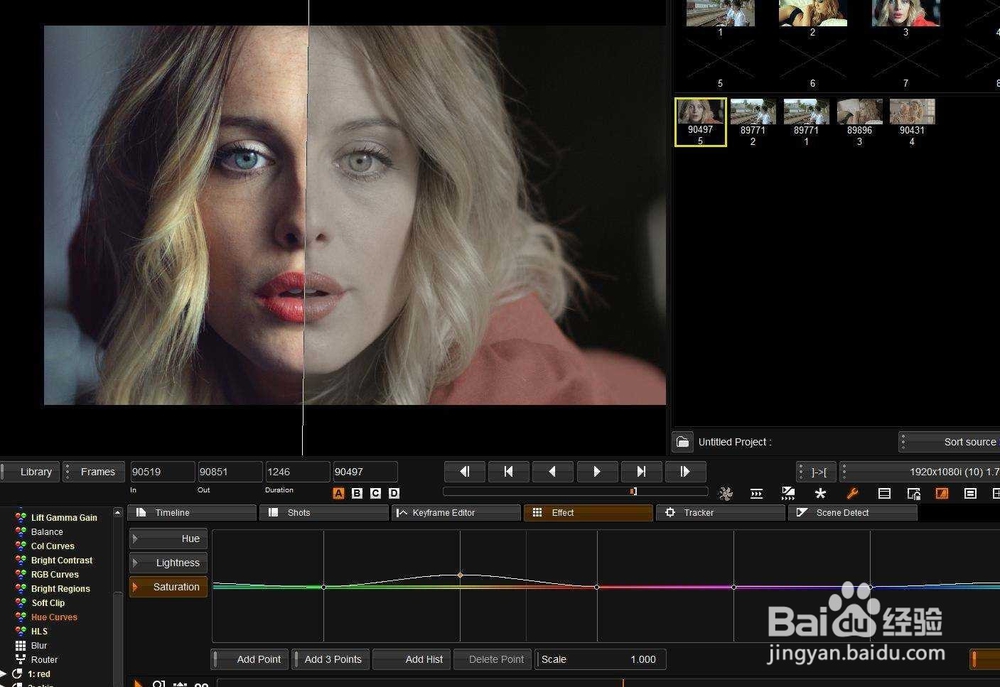Play the shot forward
This screenshot has width=1000, height=687.
coord(597,471)
